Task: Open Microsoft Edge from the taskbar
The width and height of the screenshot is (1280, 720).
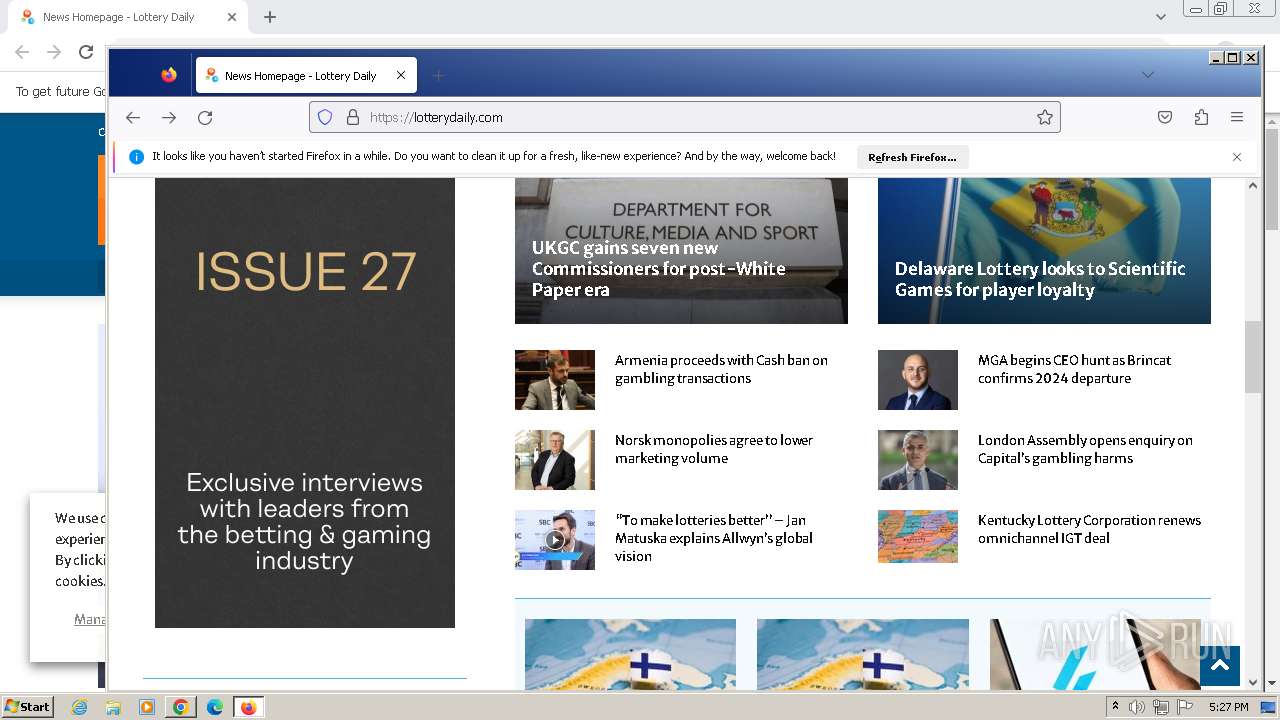Action: pos(215,707)
